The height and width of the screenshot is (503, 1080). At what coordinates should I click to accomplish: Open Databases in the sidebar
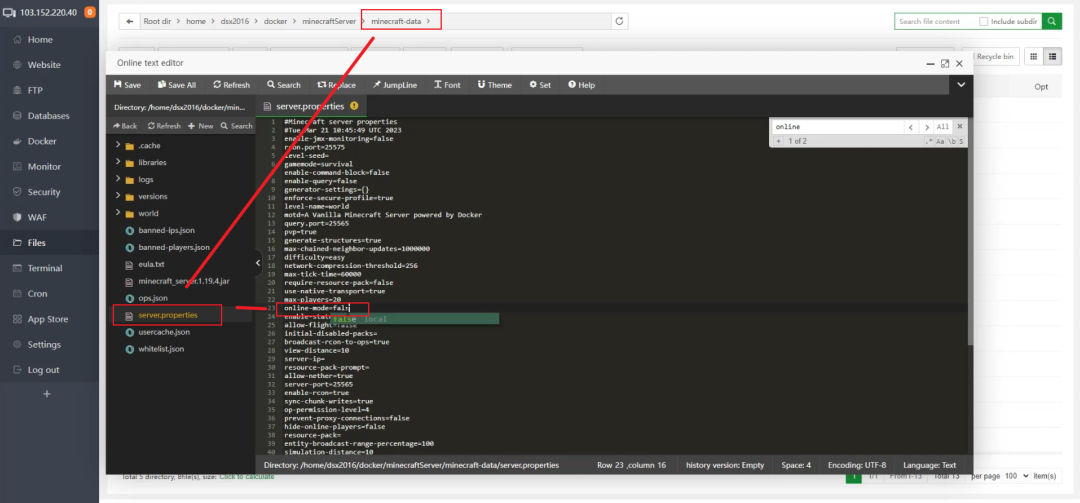48,116
